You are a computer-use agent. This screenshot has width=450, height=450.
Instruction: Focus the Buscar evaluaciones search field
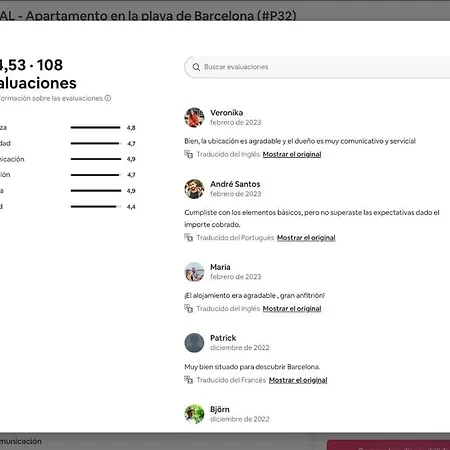pos(317,67)
